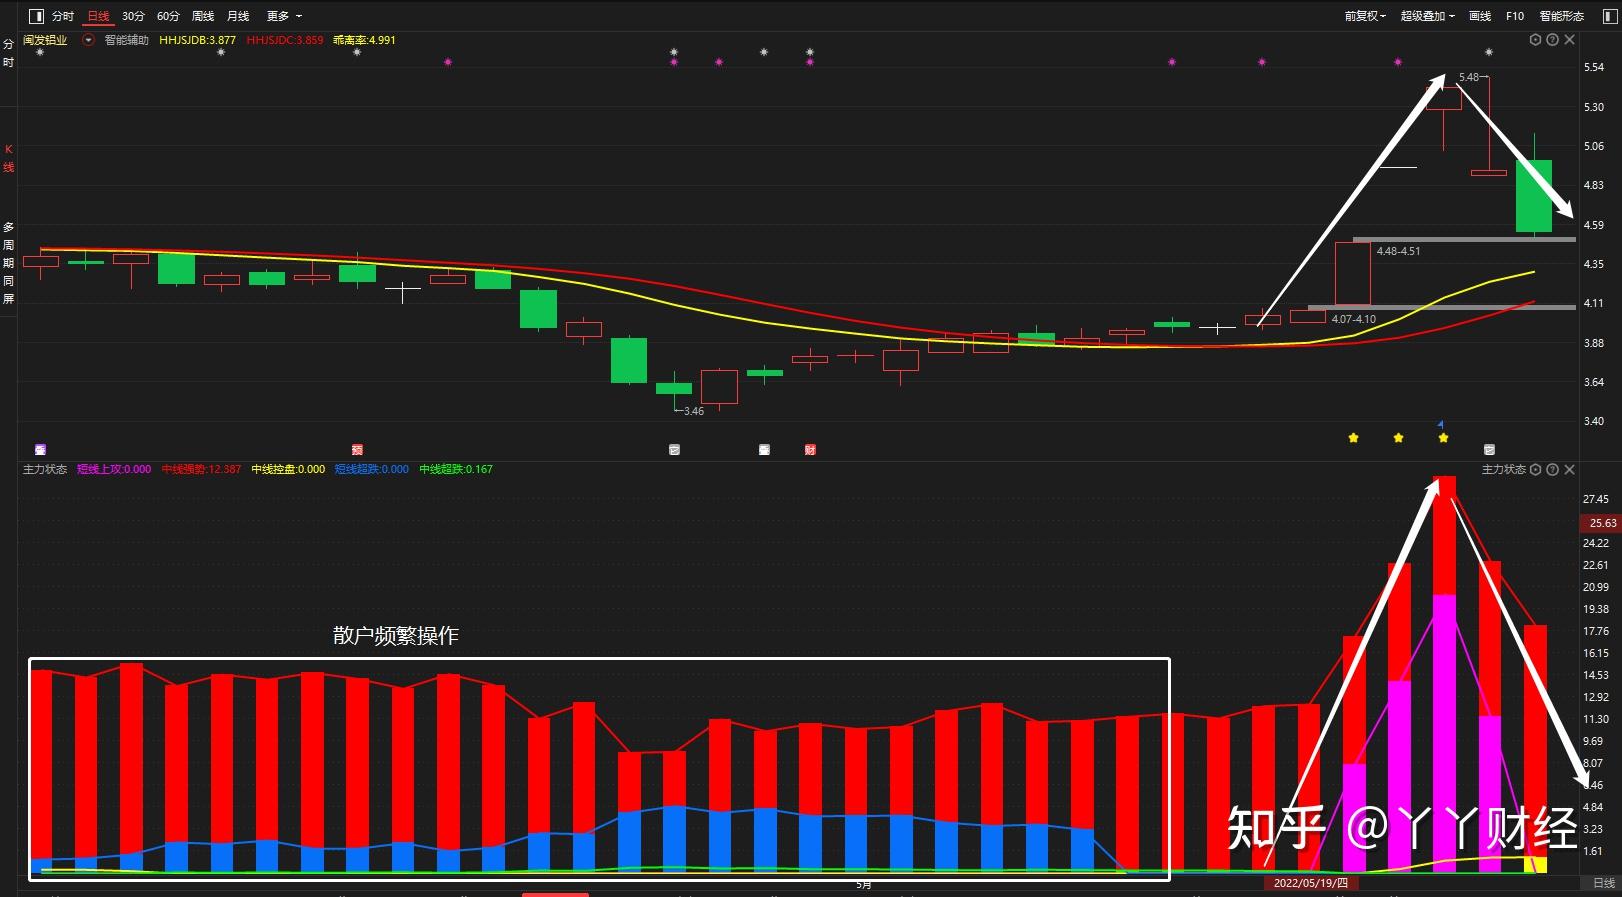This screenshot has width=1622, height=897.
Task: Click the 4.48-4.51 gap label
Action: click(x=1398, y=251)
